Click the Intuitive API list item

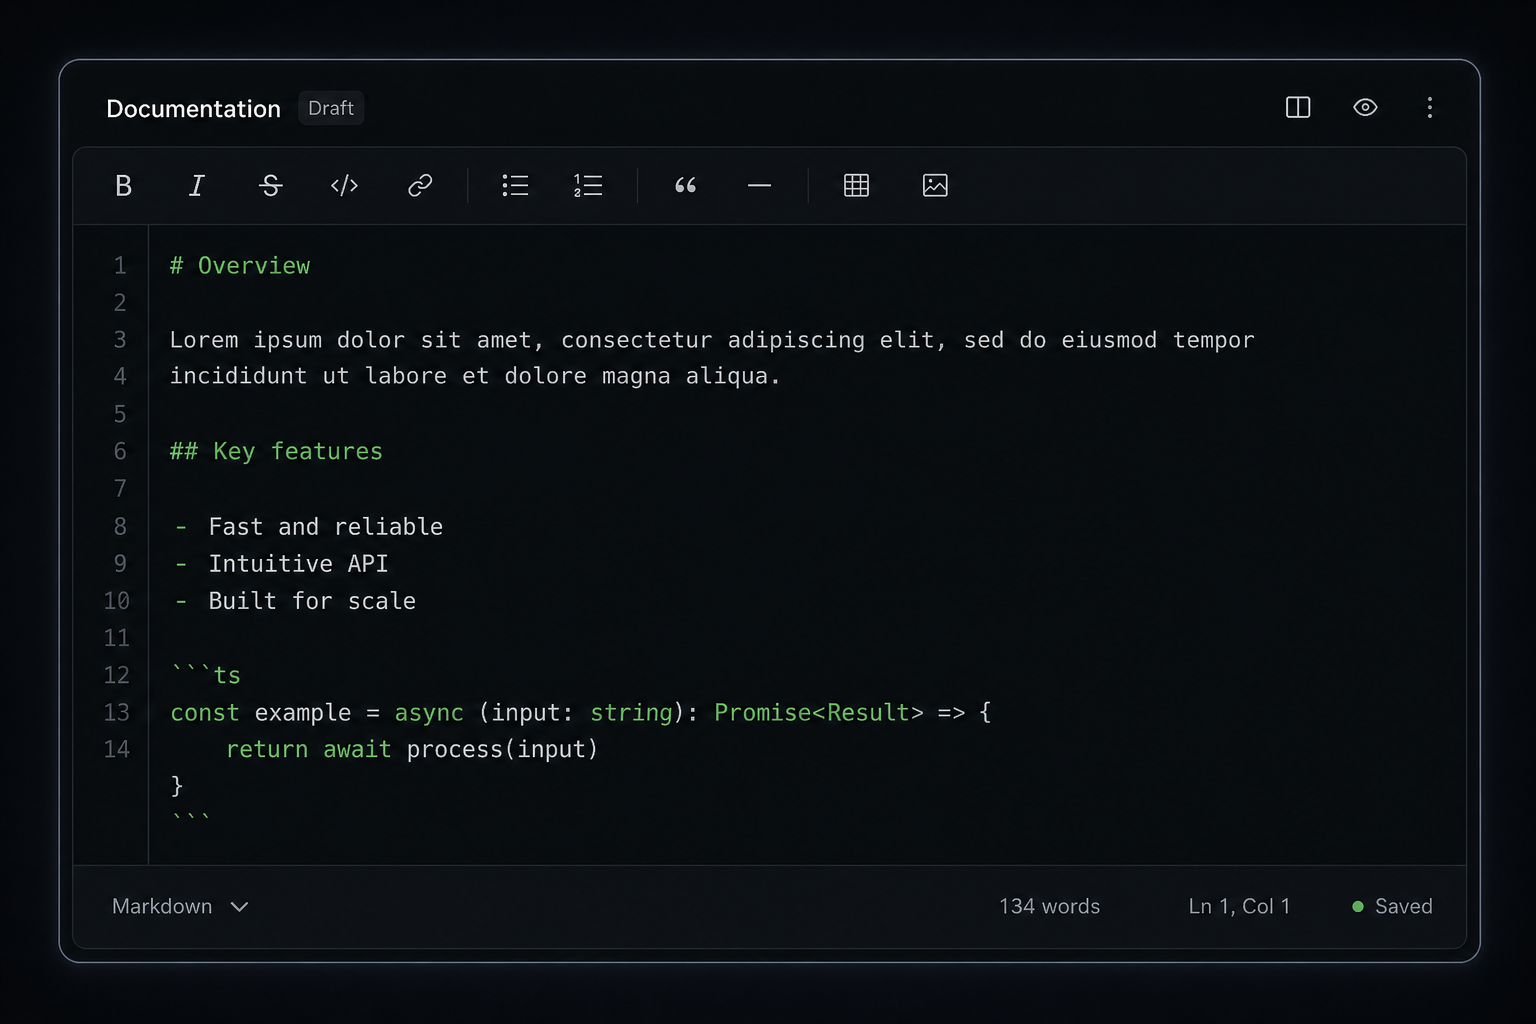(282, 564)
